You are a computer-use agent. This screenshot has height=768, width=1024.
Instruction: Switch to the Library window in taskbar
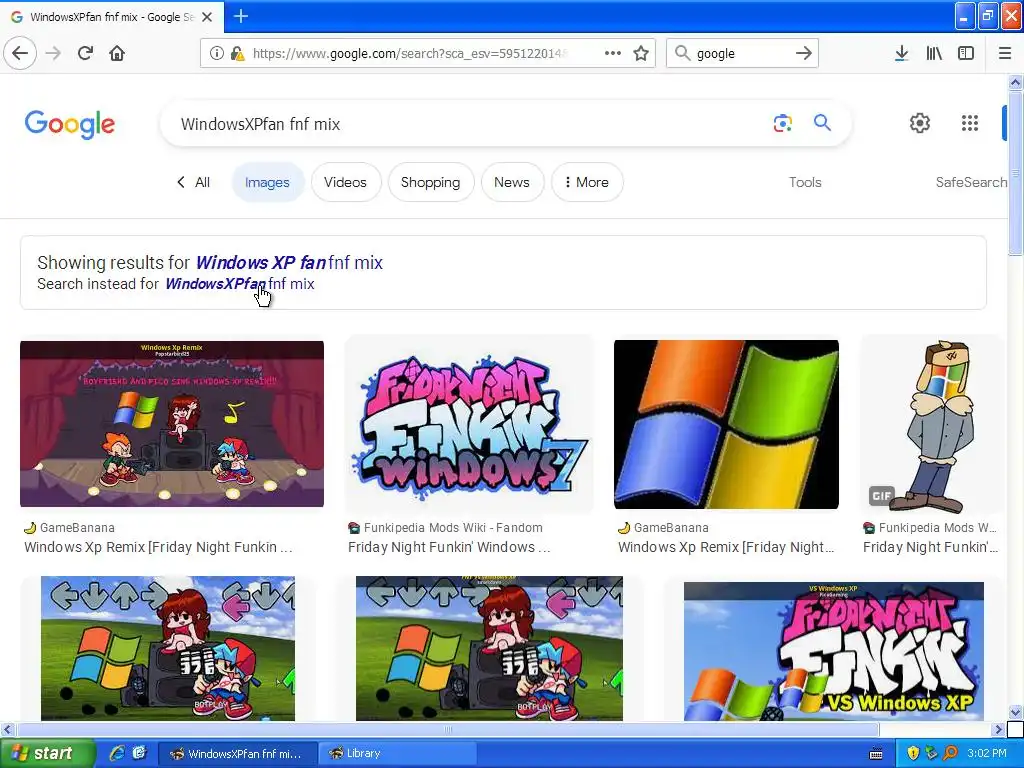point(400,754)
